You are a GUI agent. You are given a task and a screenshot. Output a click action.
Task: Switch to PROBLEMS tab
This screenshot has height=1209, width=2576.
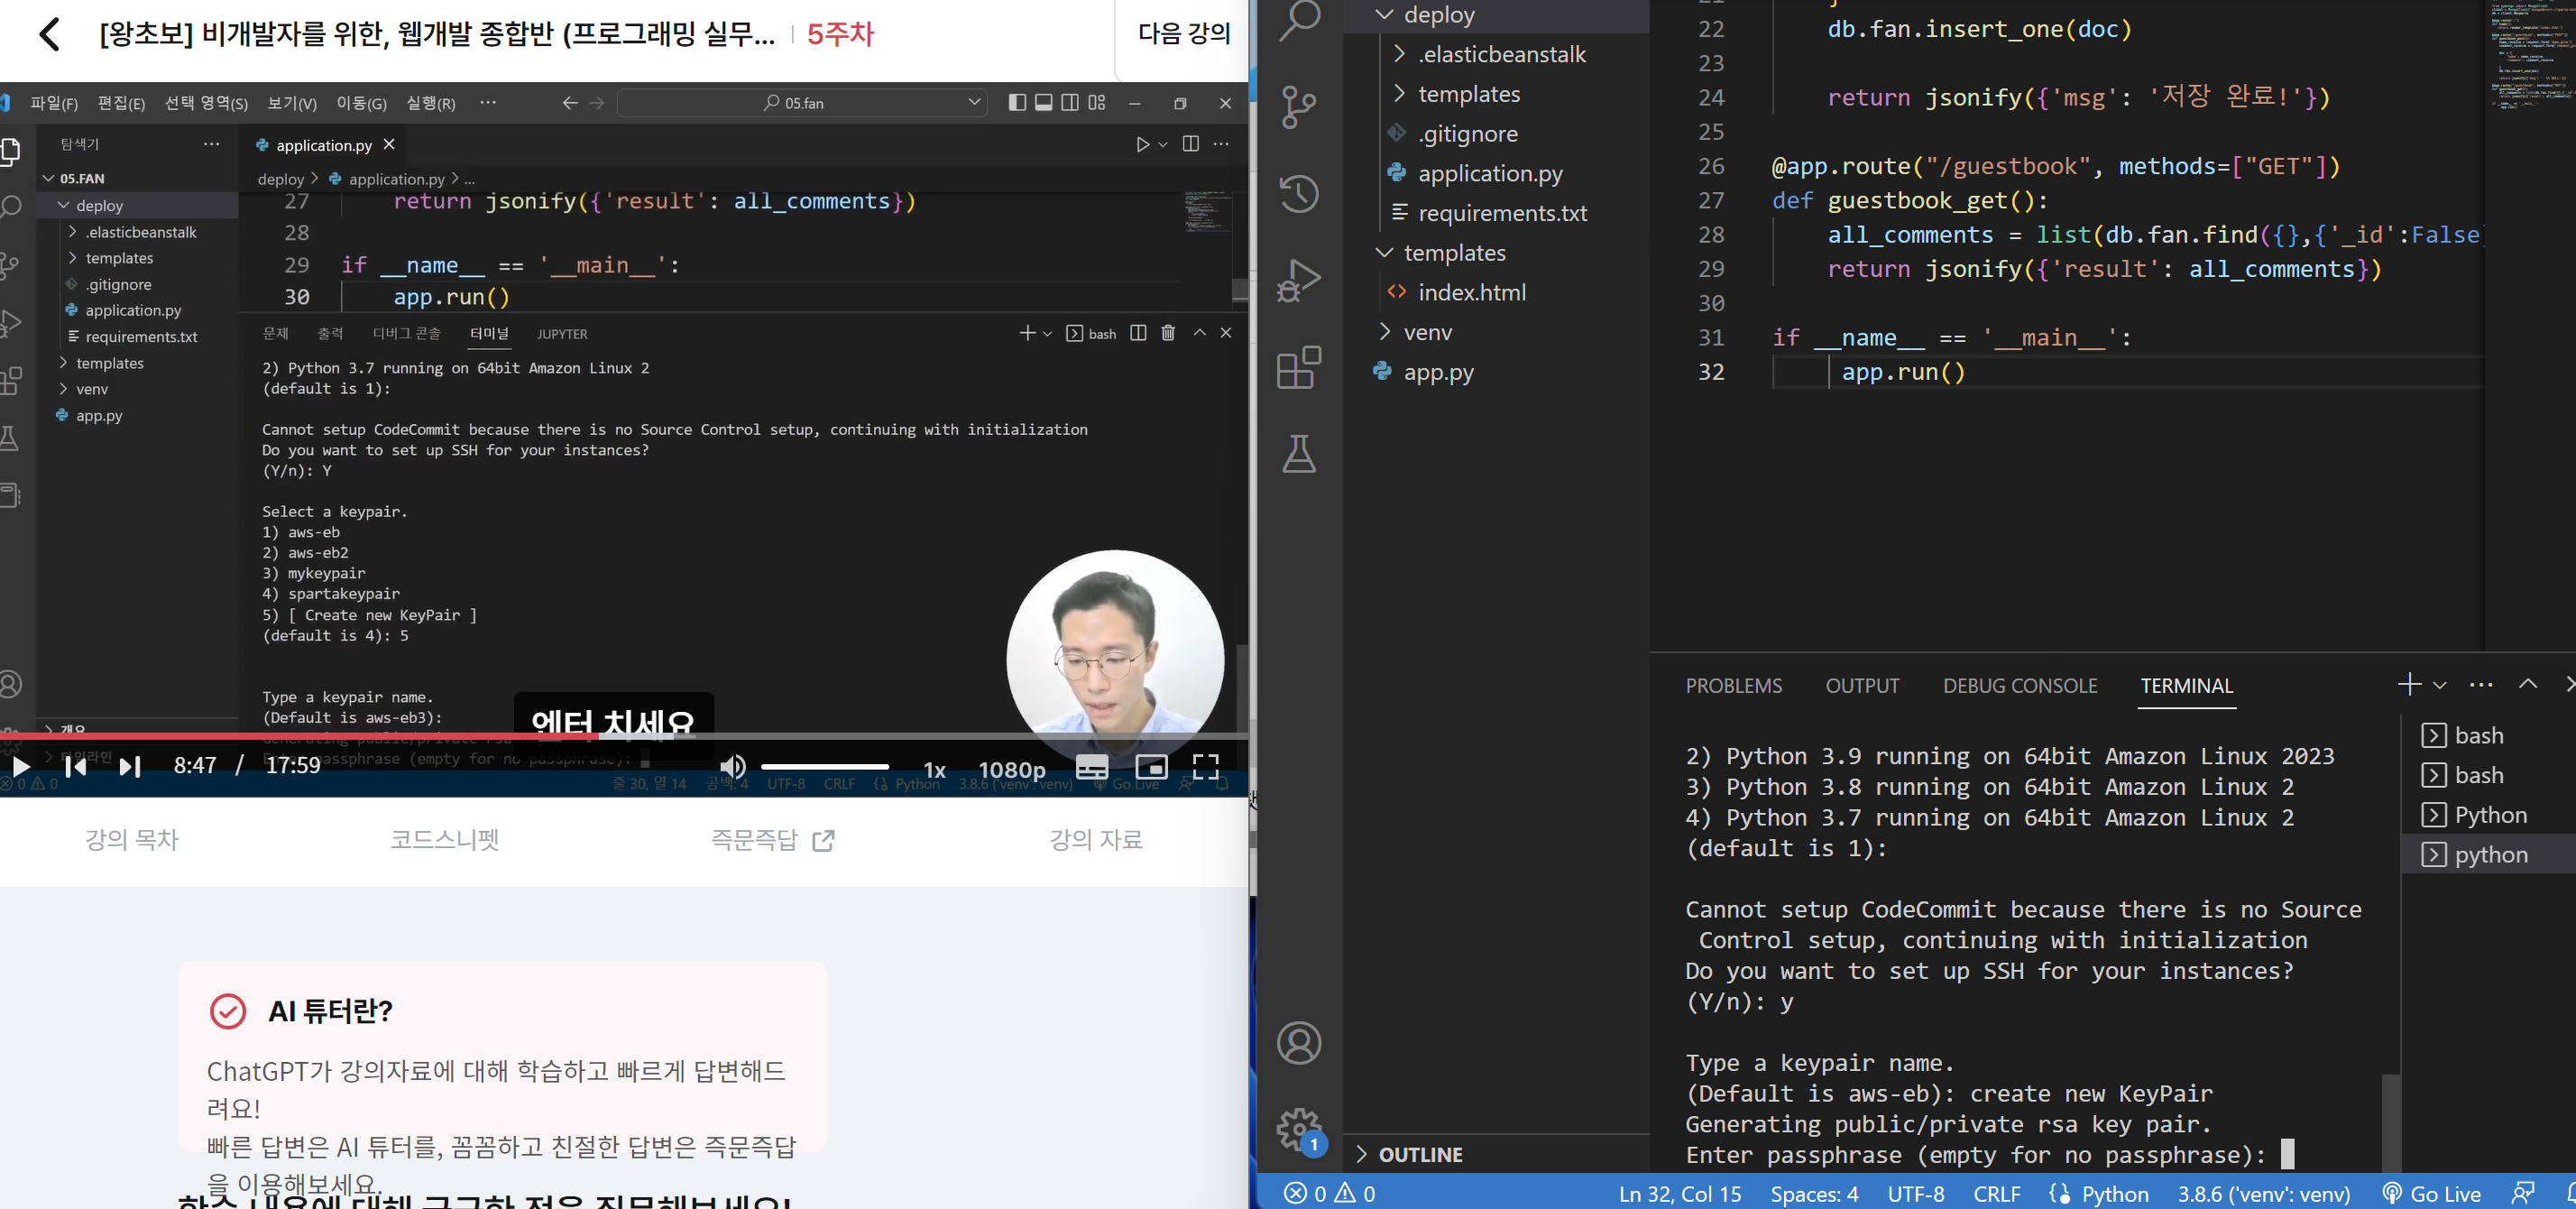click(x=1733, y=686)
